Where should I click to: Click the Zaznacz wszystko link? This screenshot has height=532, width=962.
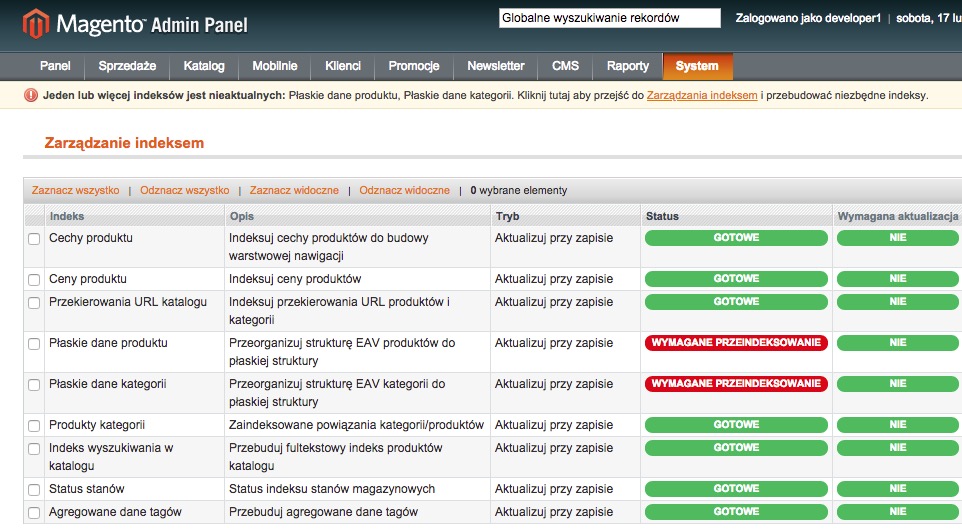click(75, 190)
